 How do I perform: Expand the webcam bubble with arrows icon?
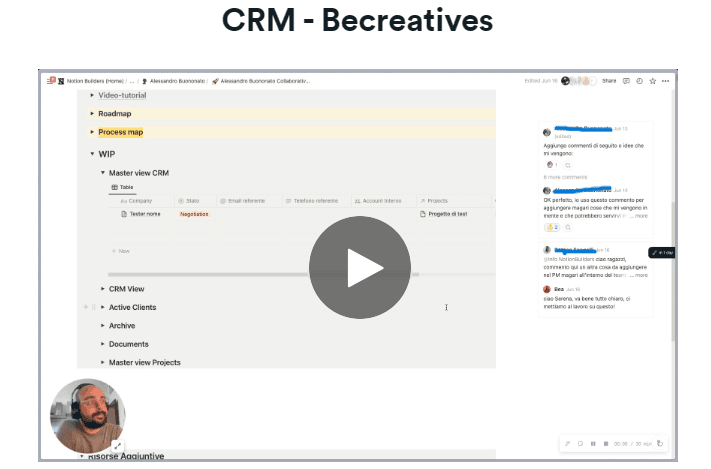117,446
